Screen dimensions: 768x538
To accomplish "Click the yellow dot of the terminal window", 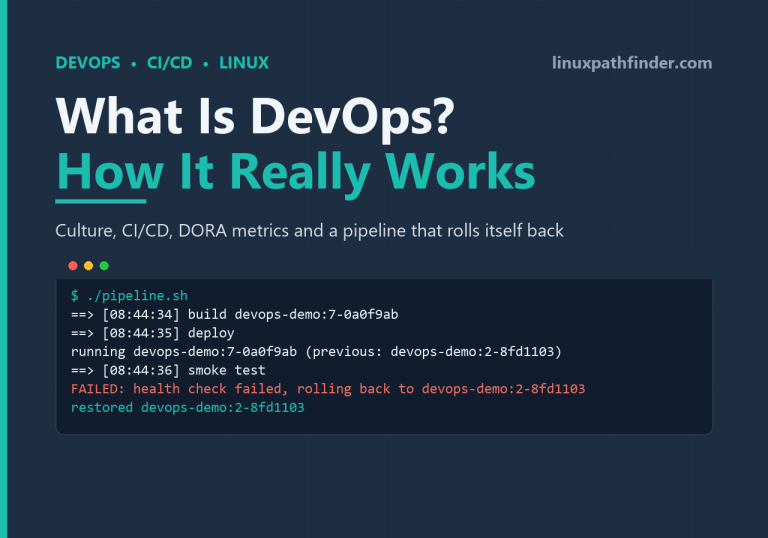I will [x=89, y=266].
